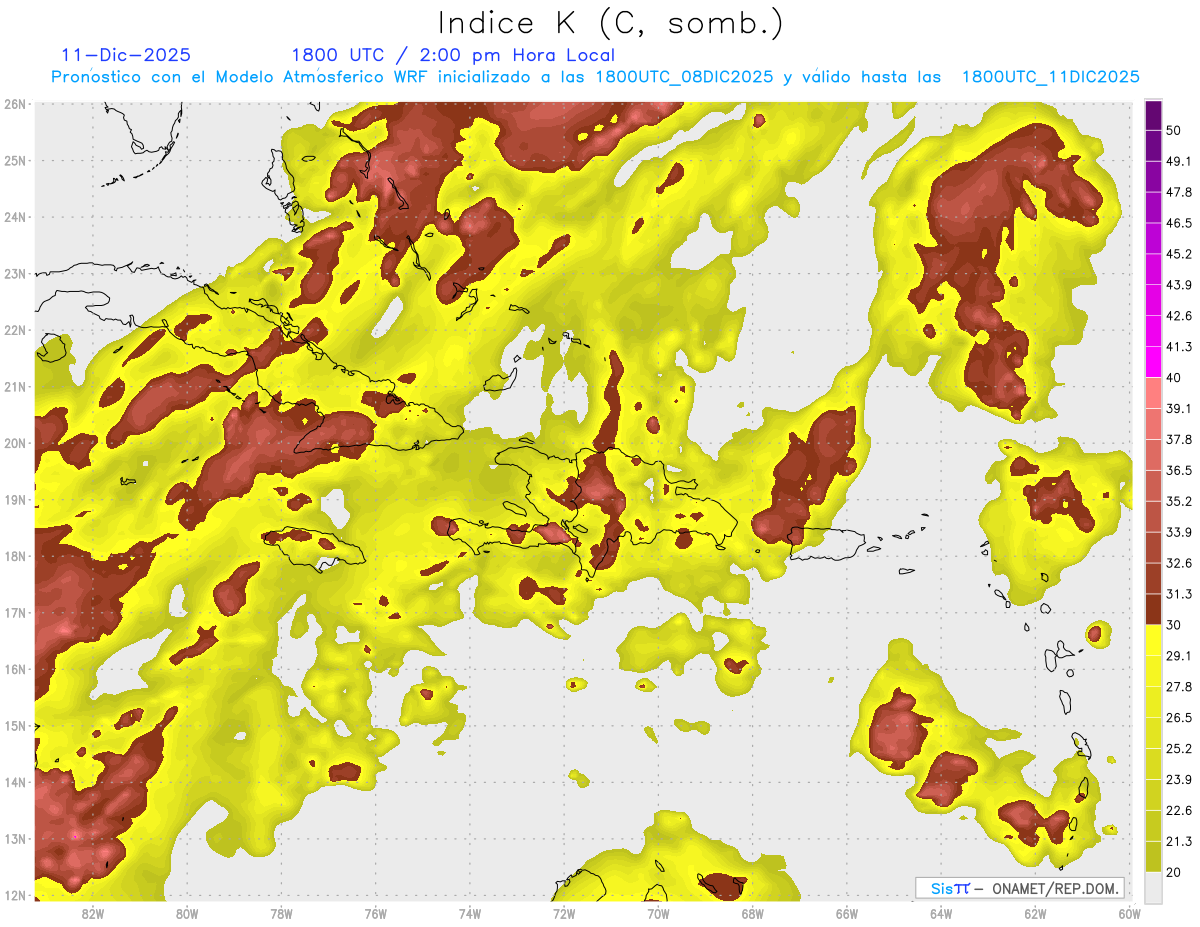Image resolution: width=1200 pixels, height=927 pixels.
Task: Click the '29.1' color scale label
Action: (1179, 656)
